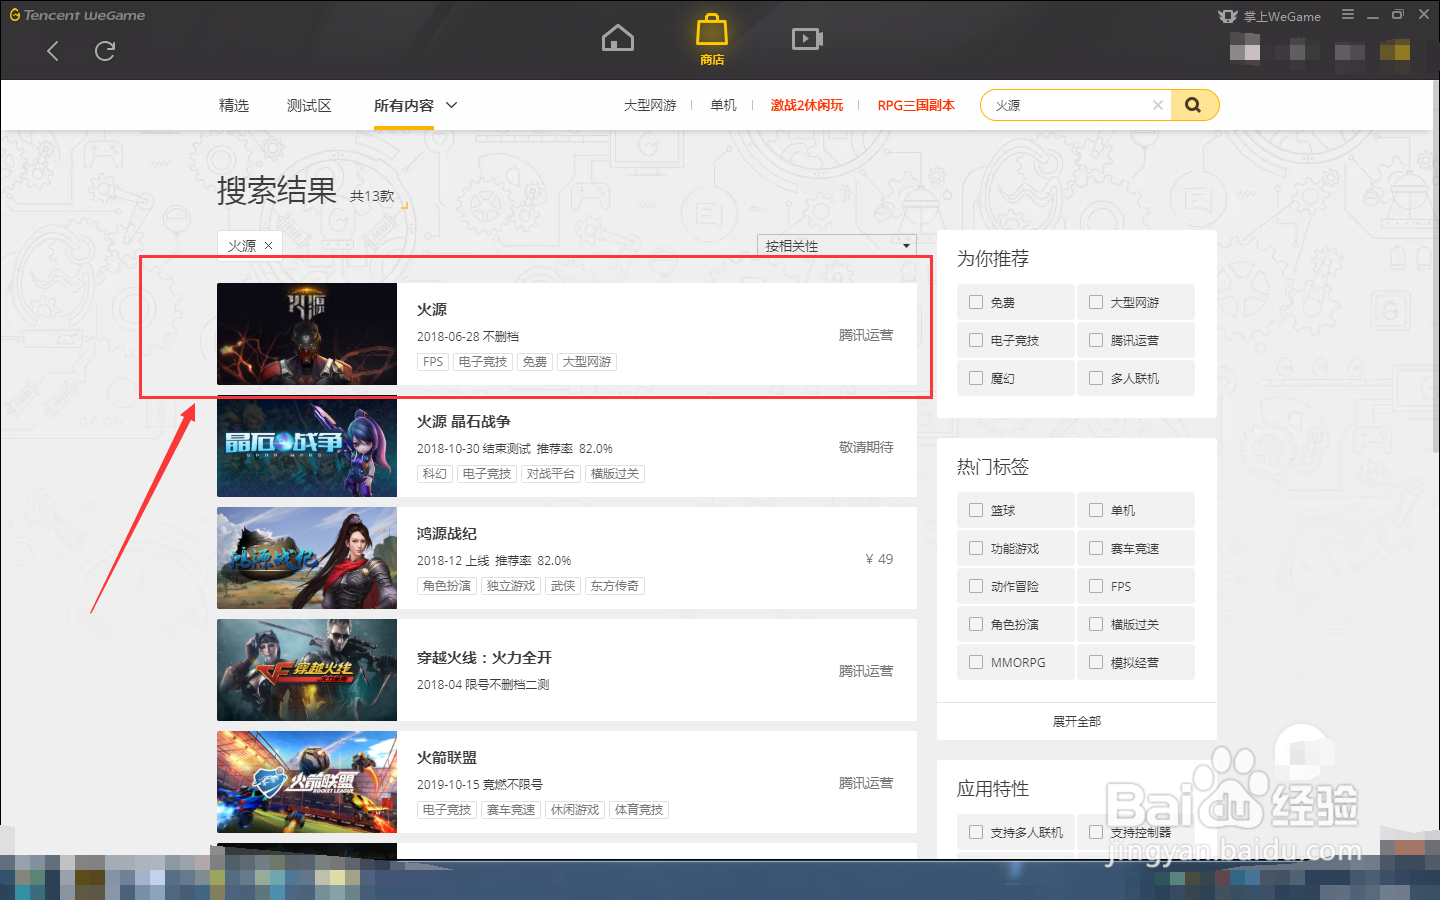Refresh the page with the reload icon

105,51
